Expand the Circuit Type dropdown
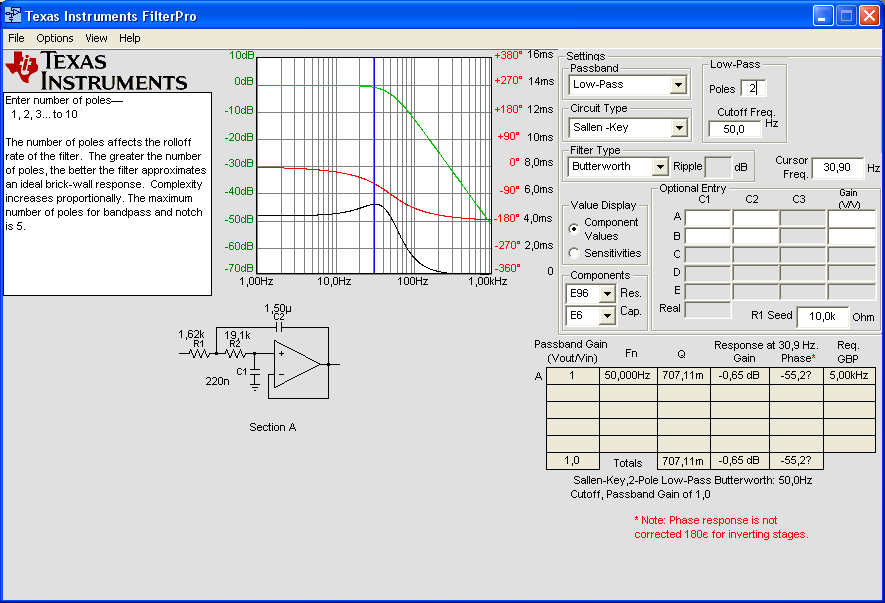 [x=679, y=128]
